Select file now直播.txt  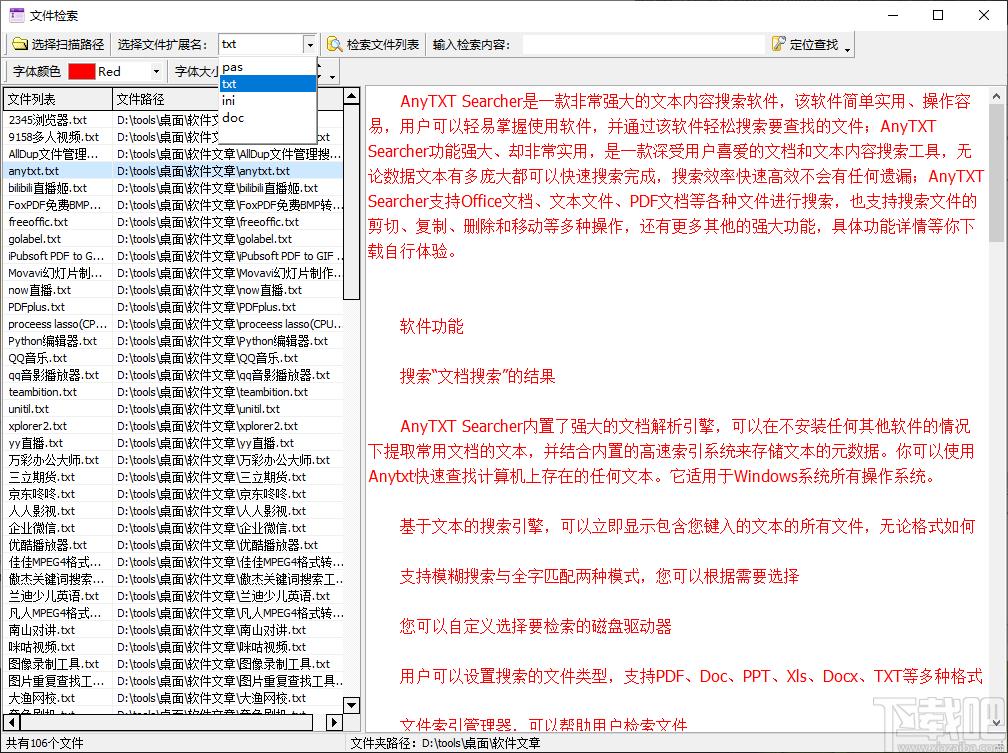click(39, 290)
